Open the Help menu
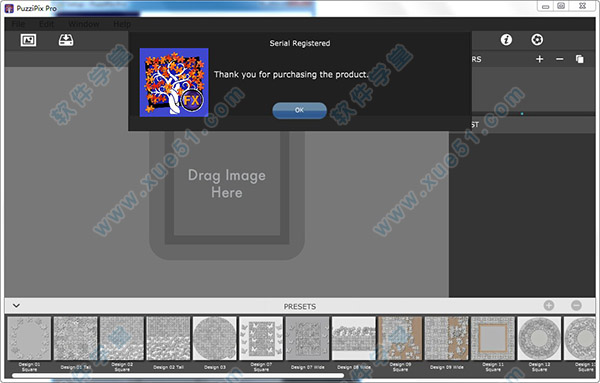This screenshot has height=383, width=600. [x=122, y=24]
